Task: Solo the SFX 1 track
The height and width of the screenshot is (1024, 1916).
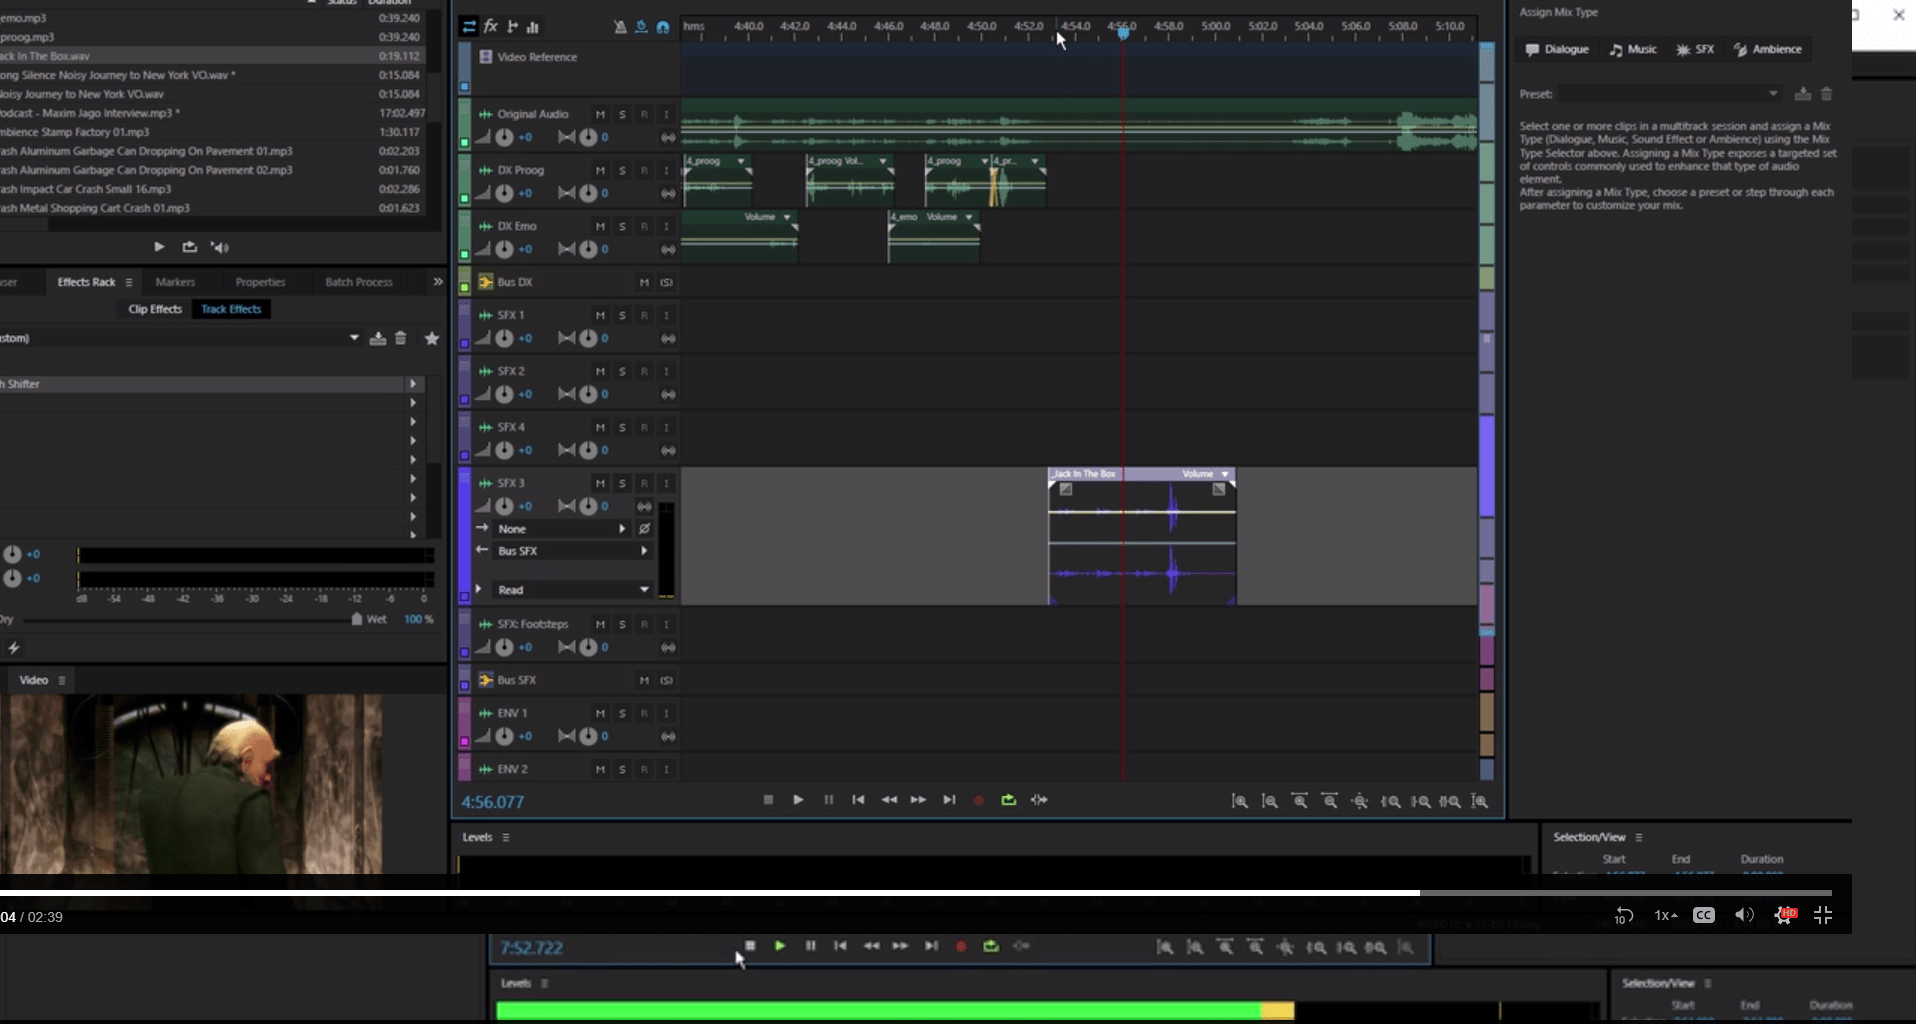Action: coord(622,316)
